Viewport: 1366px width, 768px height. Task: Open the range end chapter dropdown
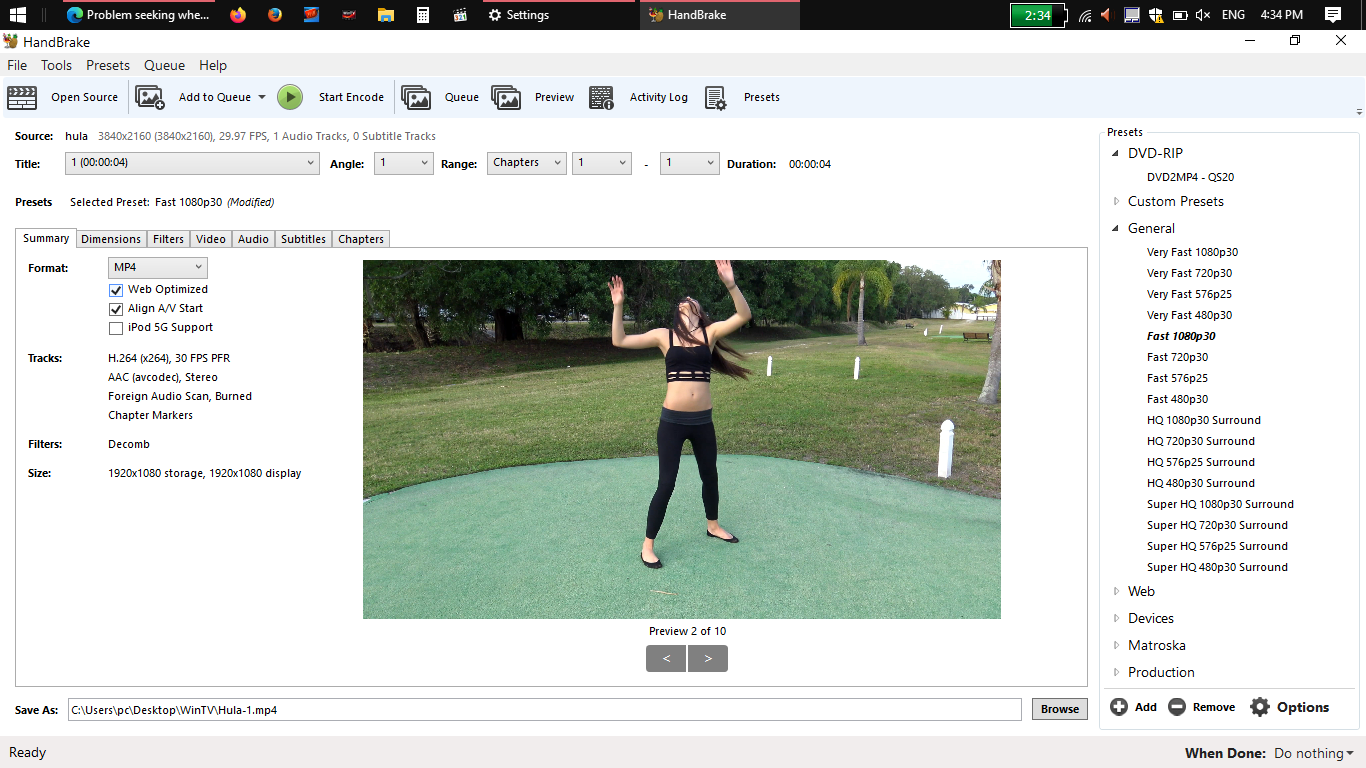click(690, 163)
